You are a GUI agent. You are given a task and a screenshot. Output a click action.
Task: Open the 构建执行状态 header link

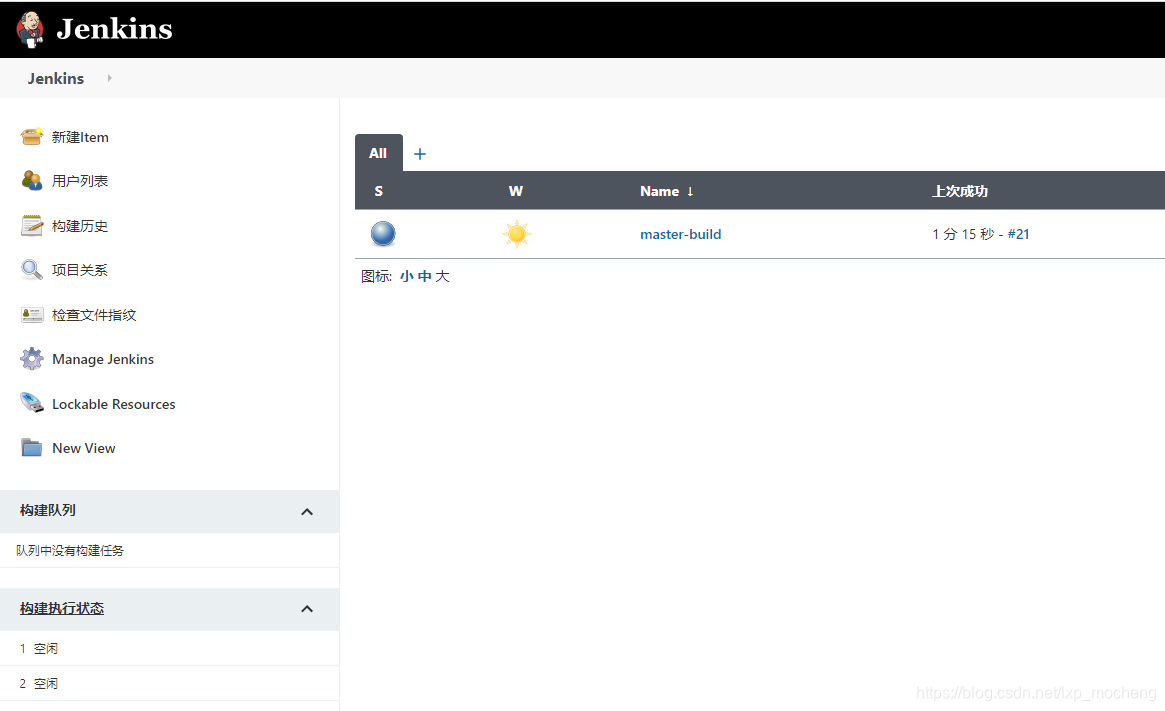[x=62, y=608]
